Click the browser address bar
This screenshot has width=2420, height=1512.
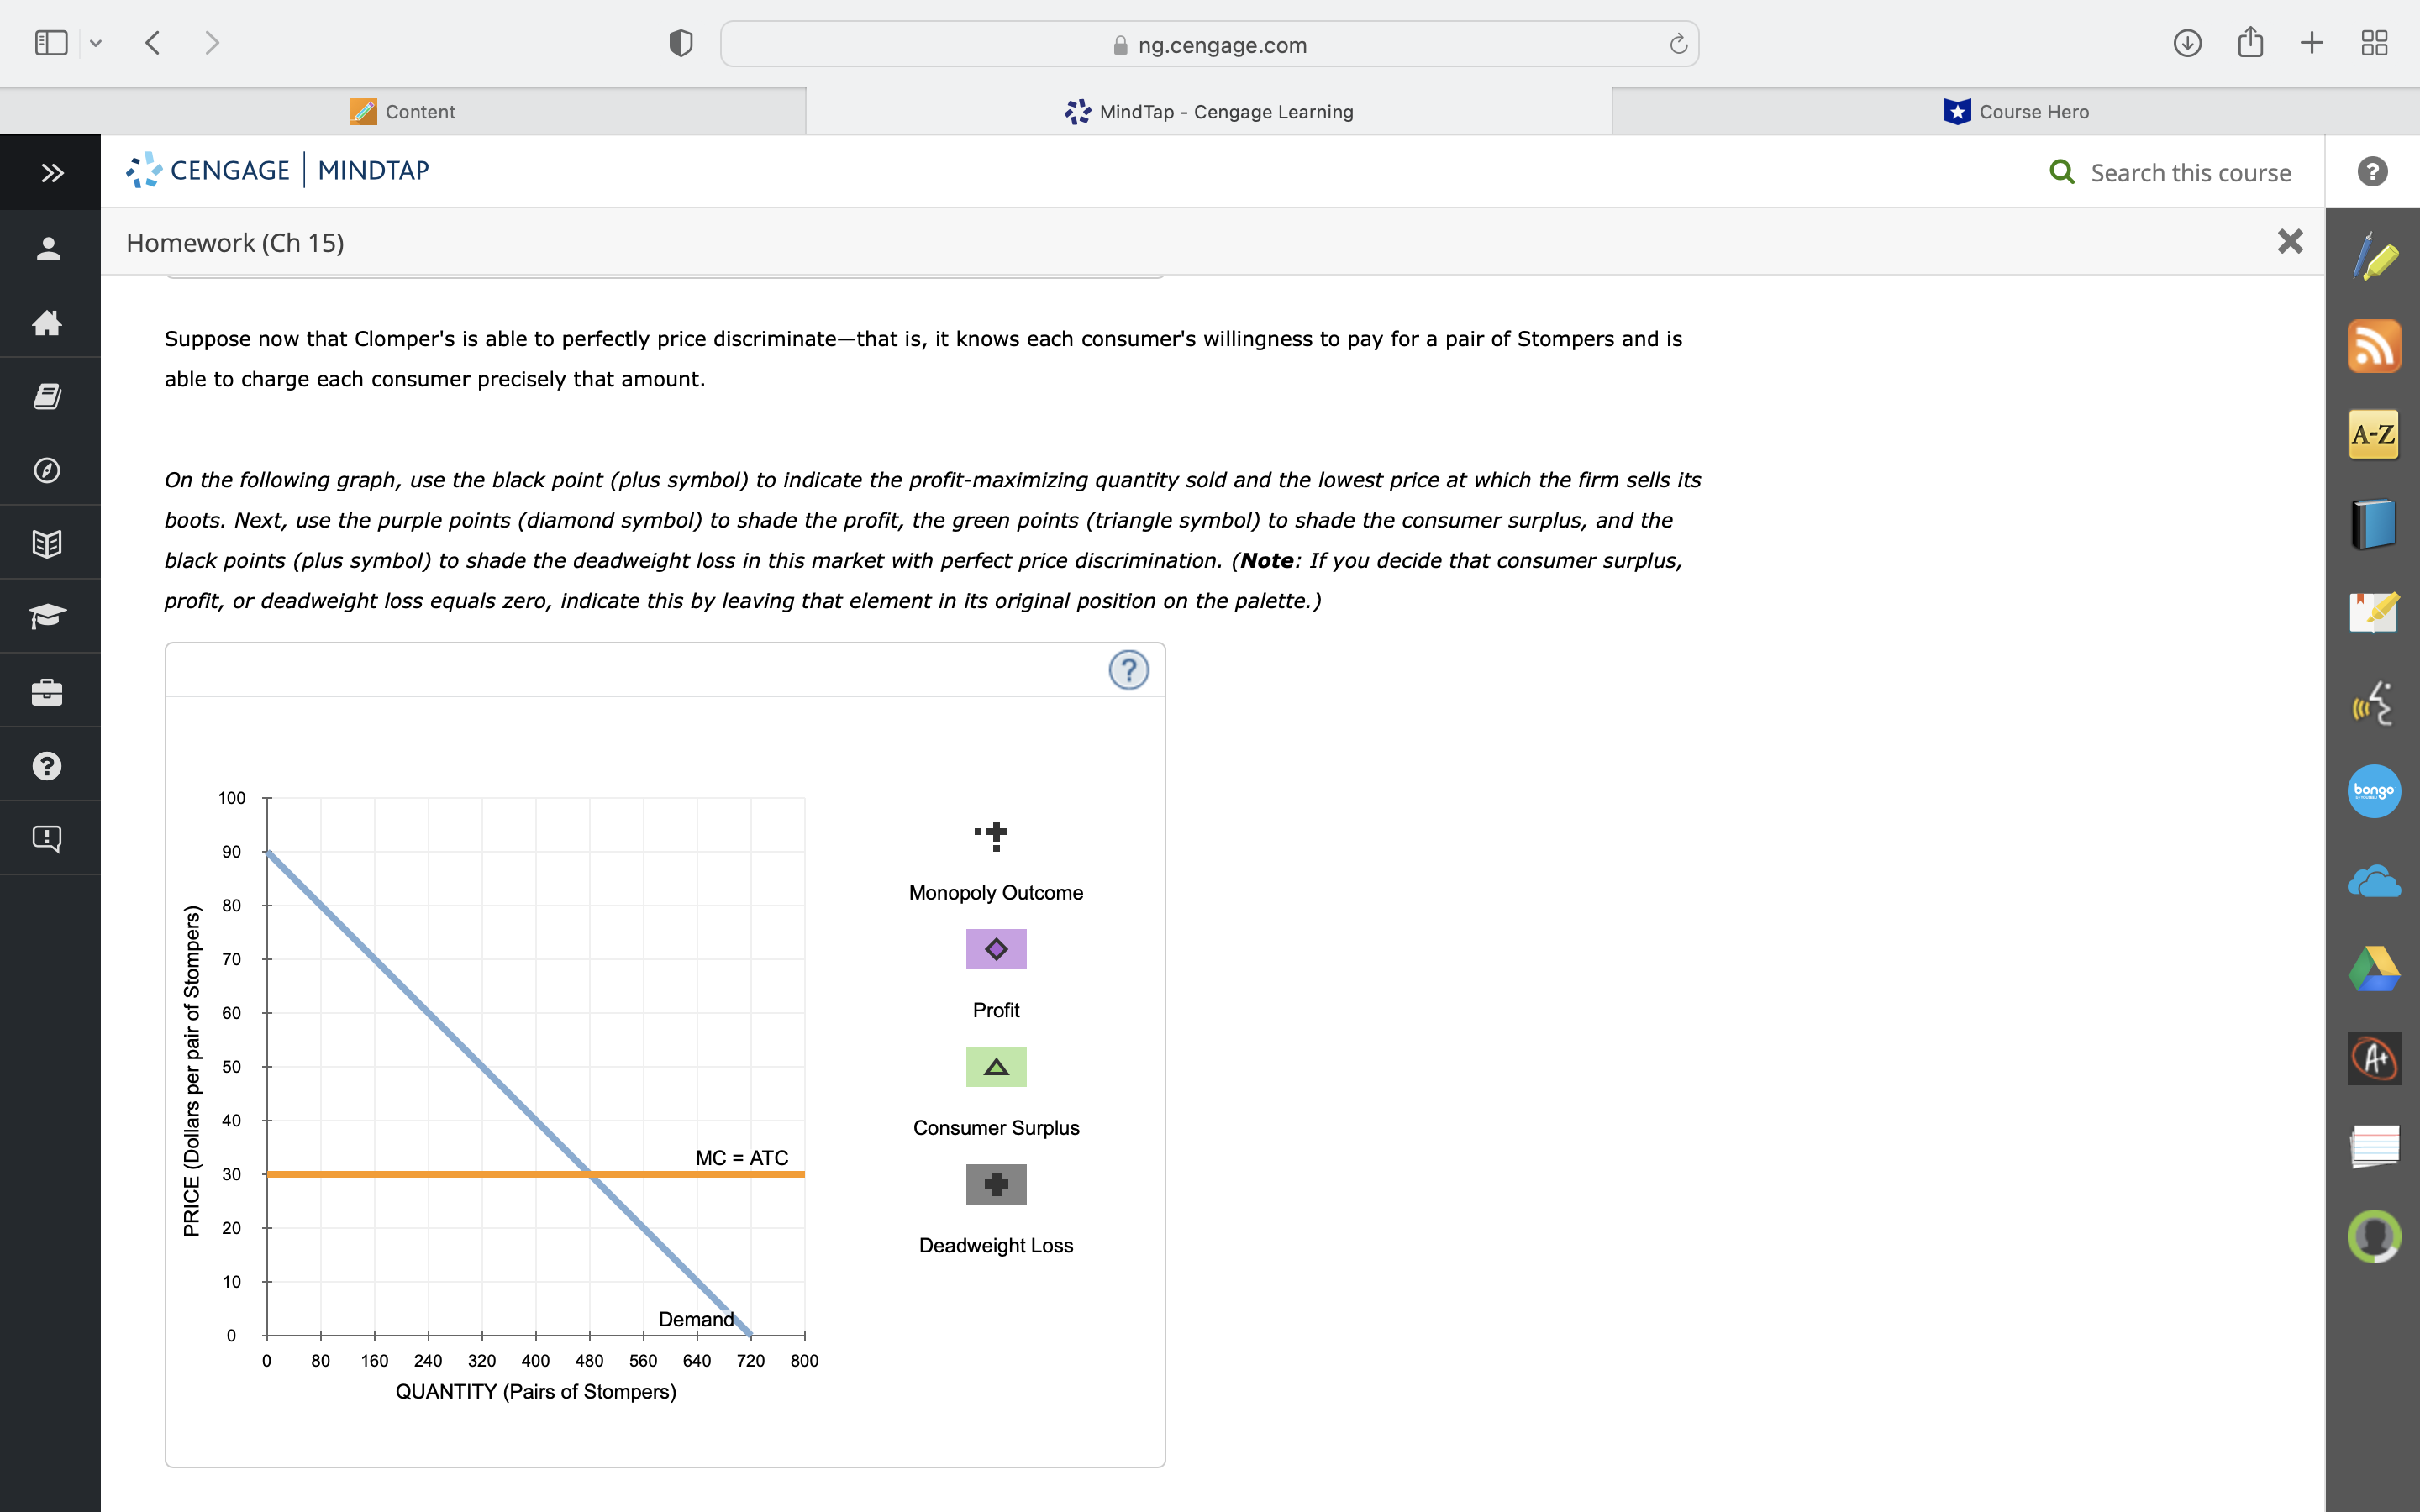point(1209,44)
